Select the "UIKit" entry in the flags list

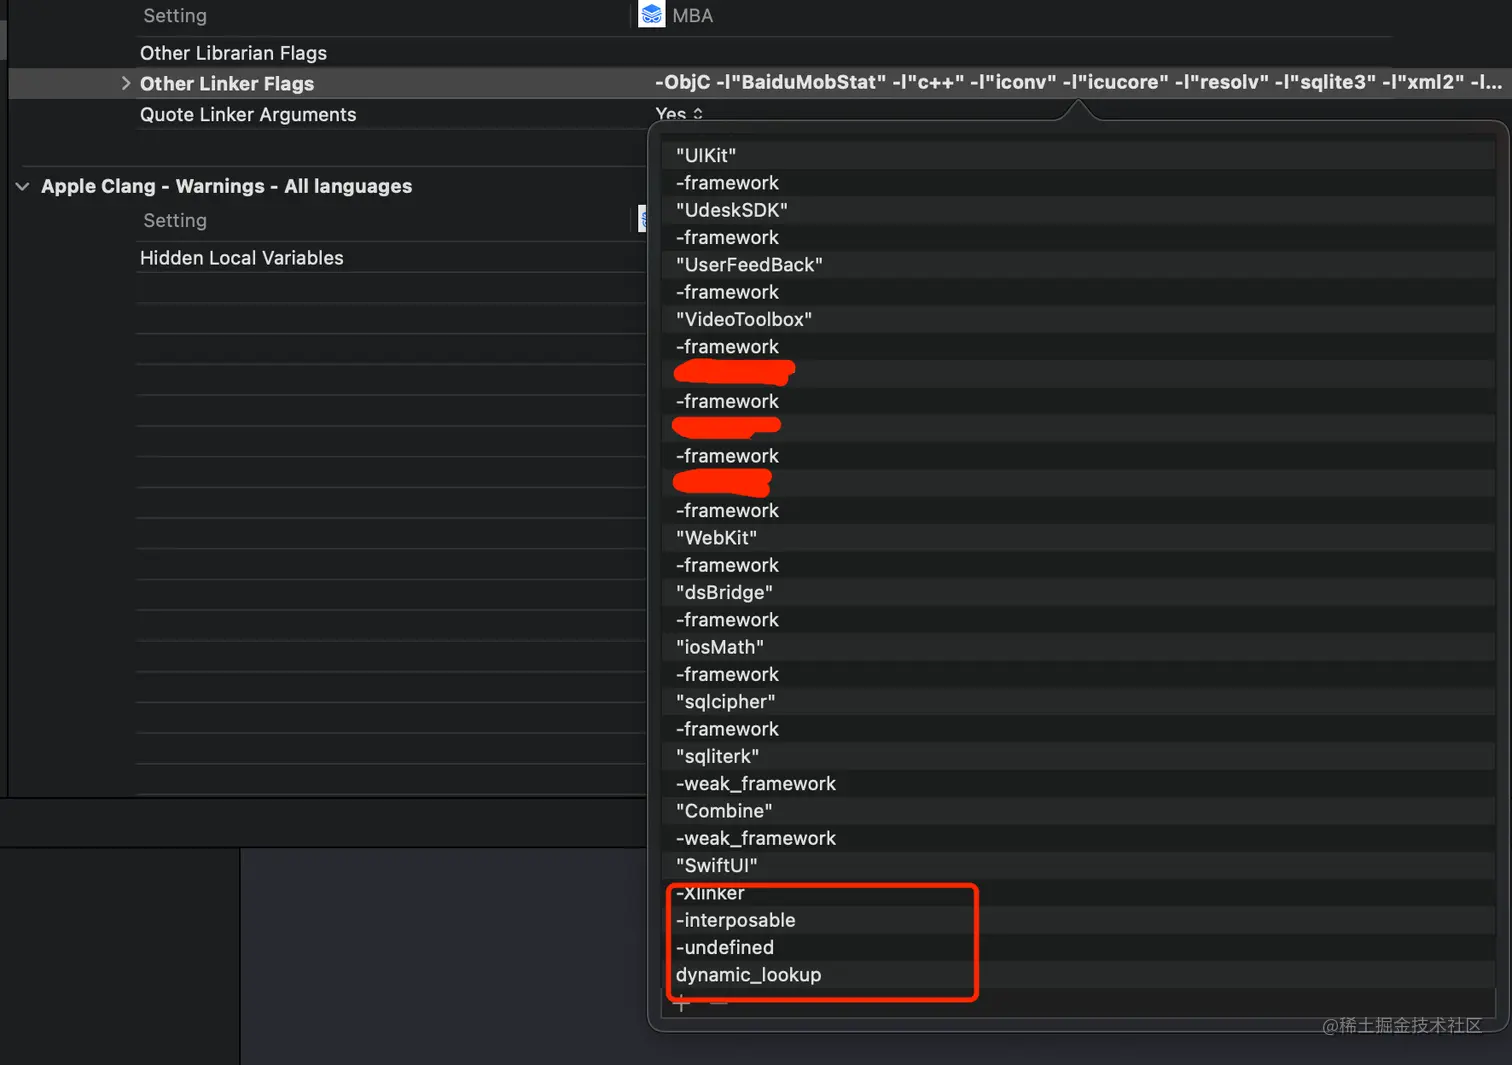1078,155
